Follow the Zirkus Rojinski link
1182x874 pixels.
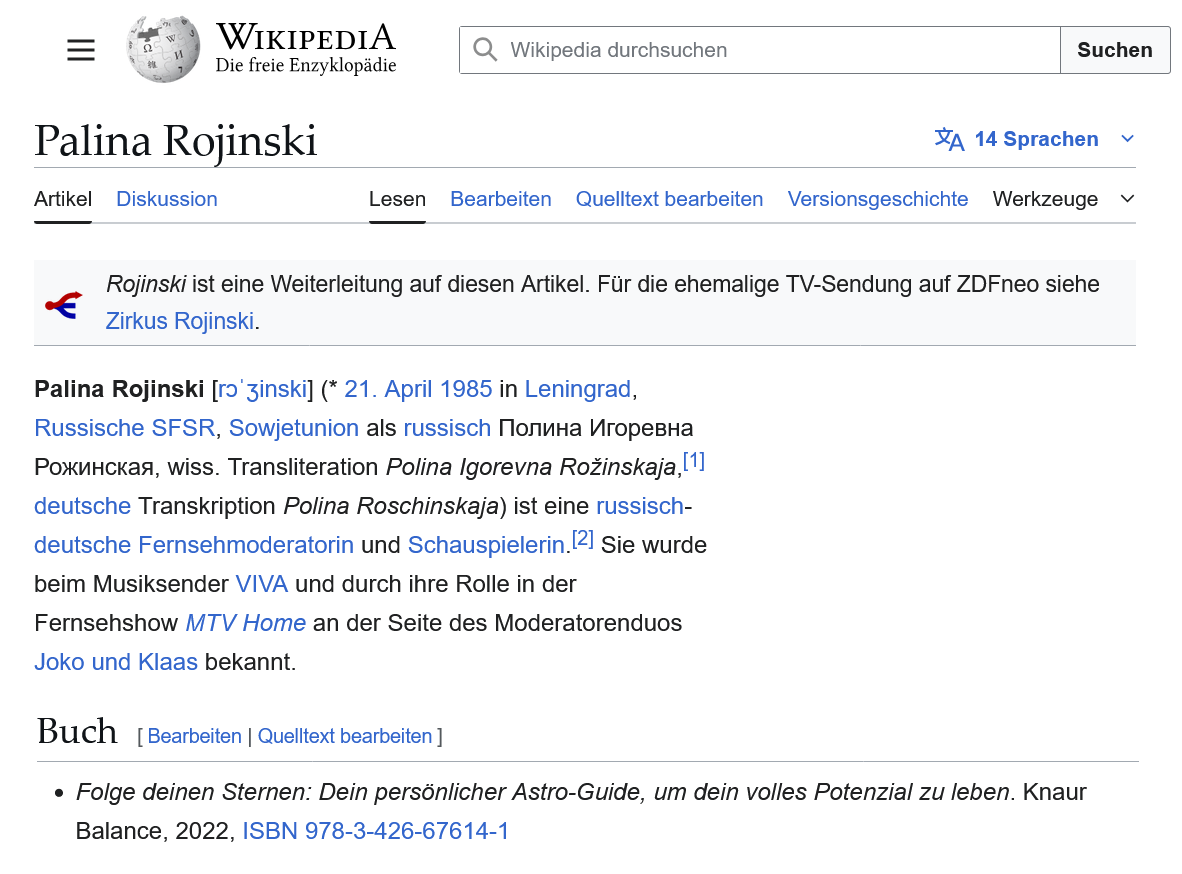coord(179,321)
